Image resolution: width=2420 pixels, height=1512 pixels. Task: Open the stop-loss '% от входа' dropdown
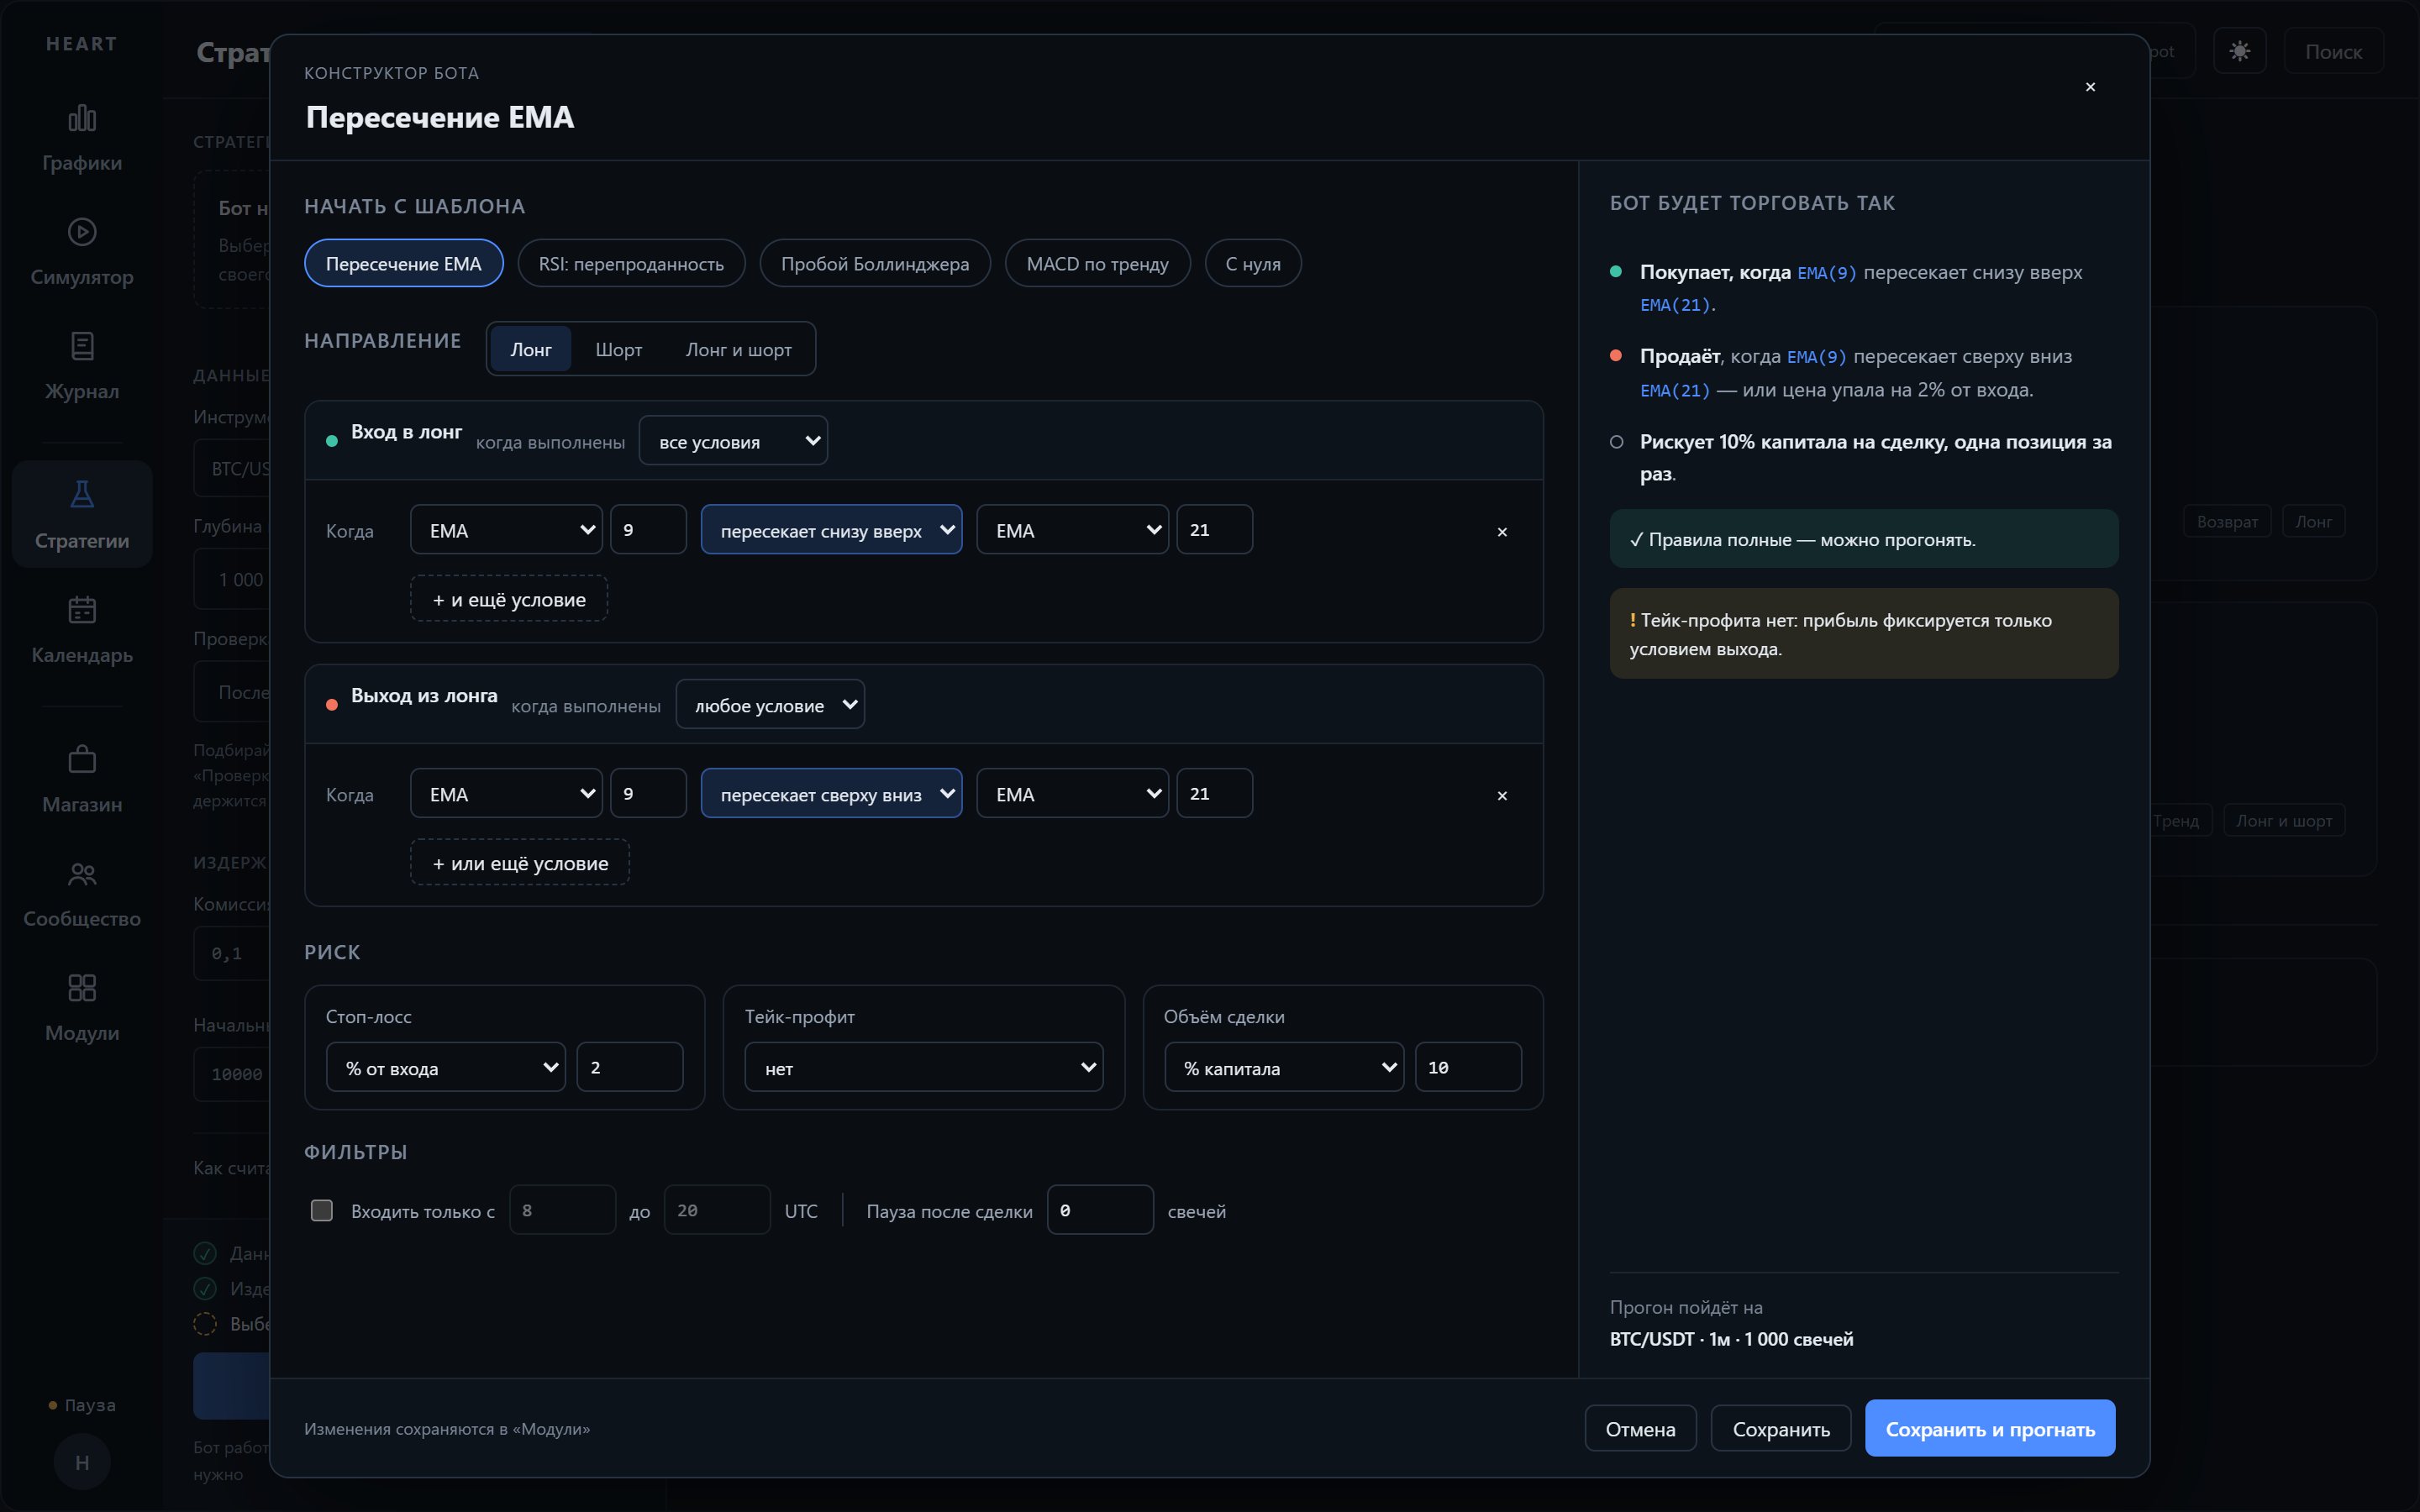pos(446,1068)
